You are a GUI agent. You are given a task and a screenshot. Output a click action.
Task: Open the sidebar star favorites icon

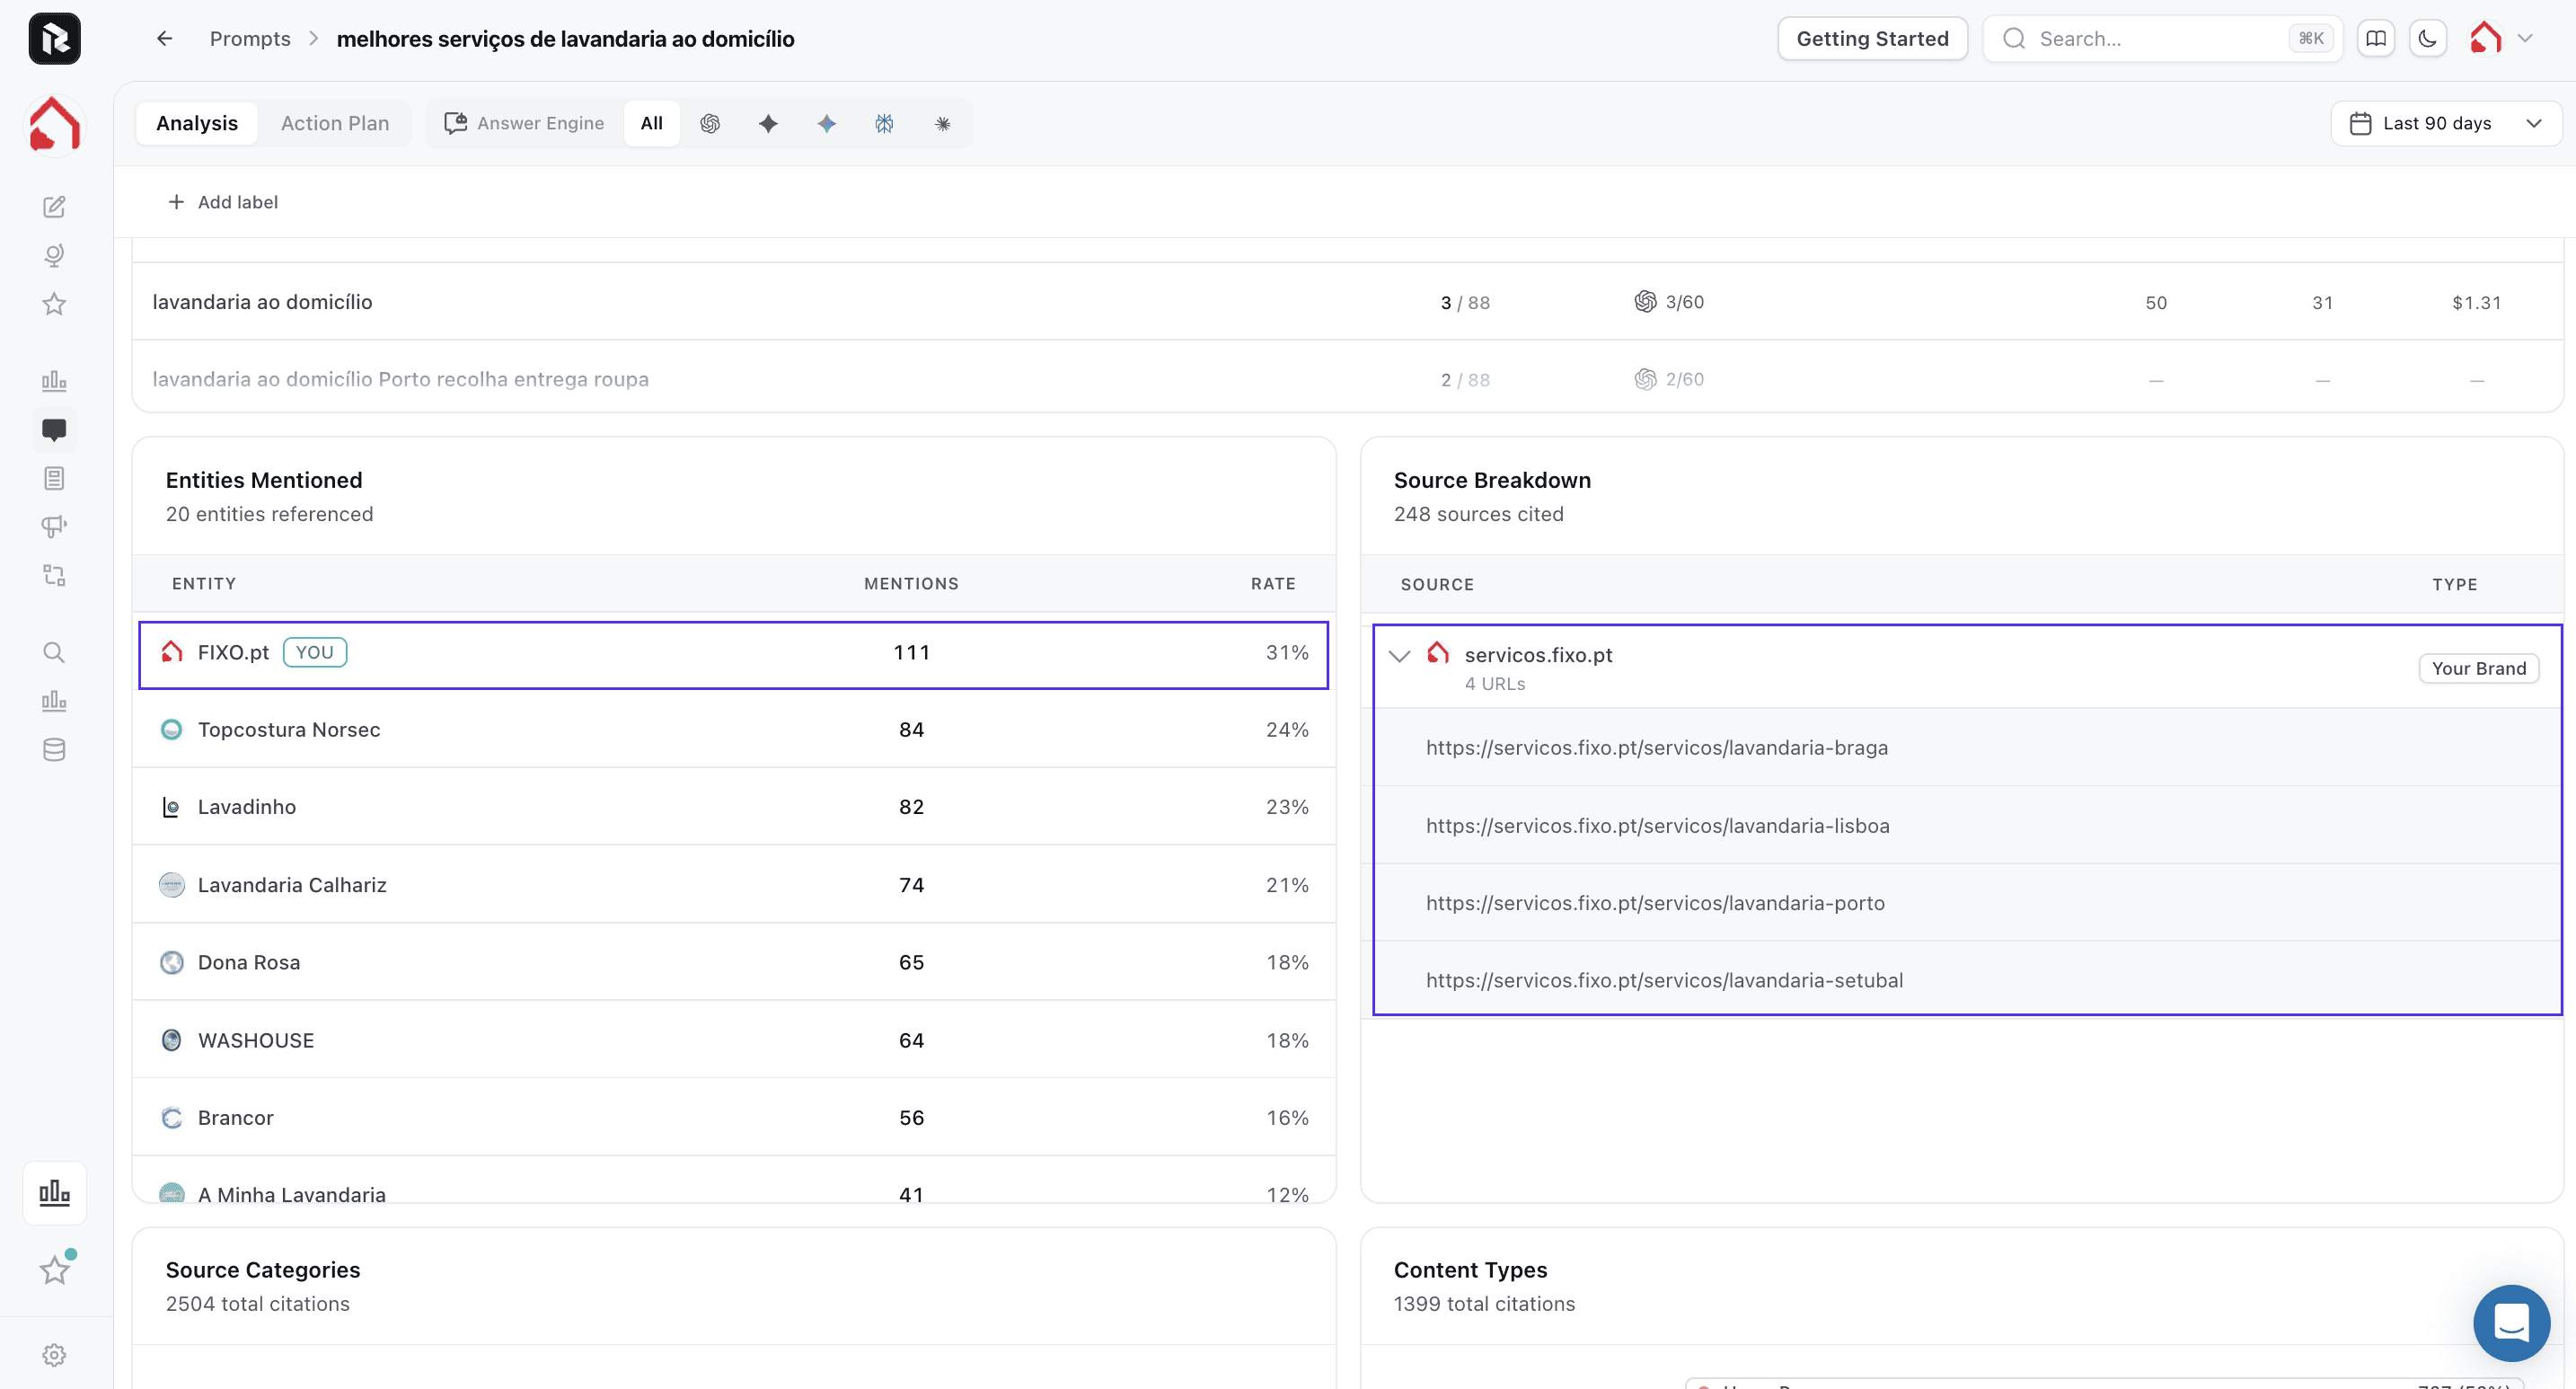(x=54, y=304)
